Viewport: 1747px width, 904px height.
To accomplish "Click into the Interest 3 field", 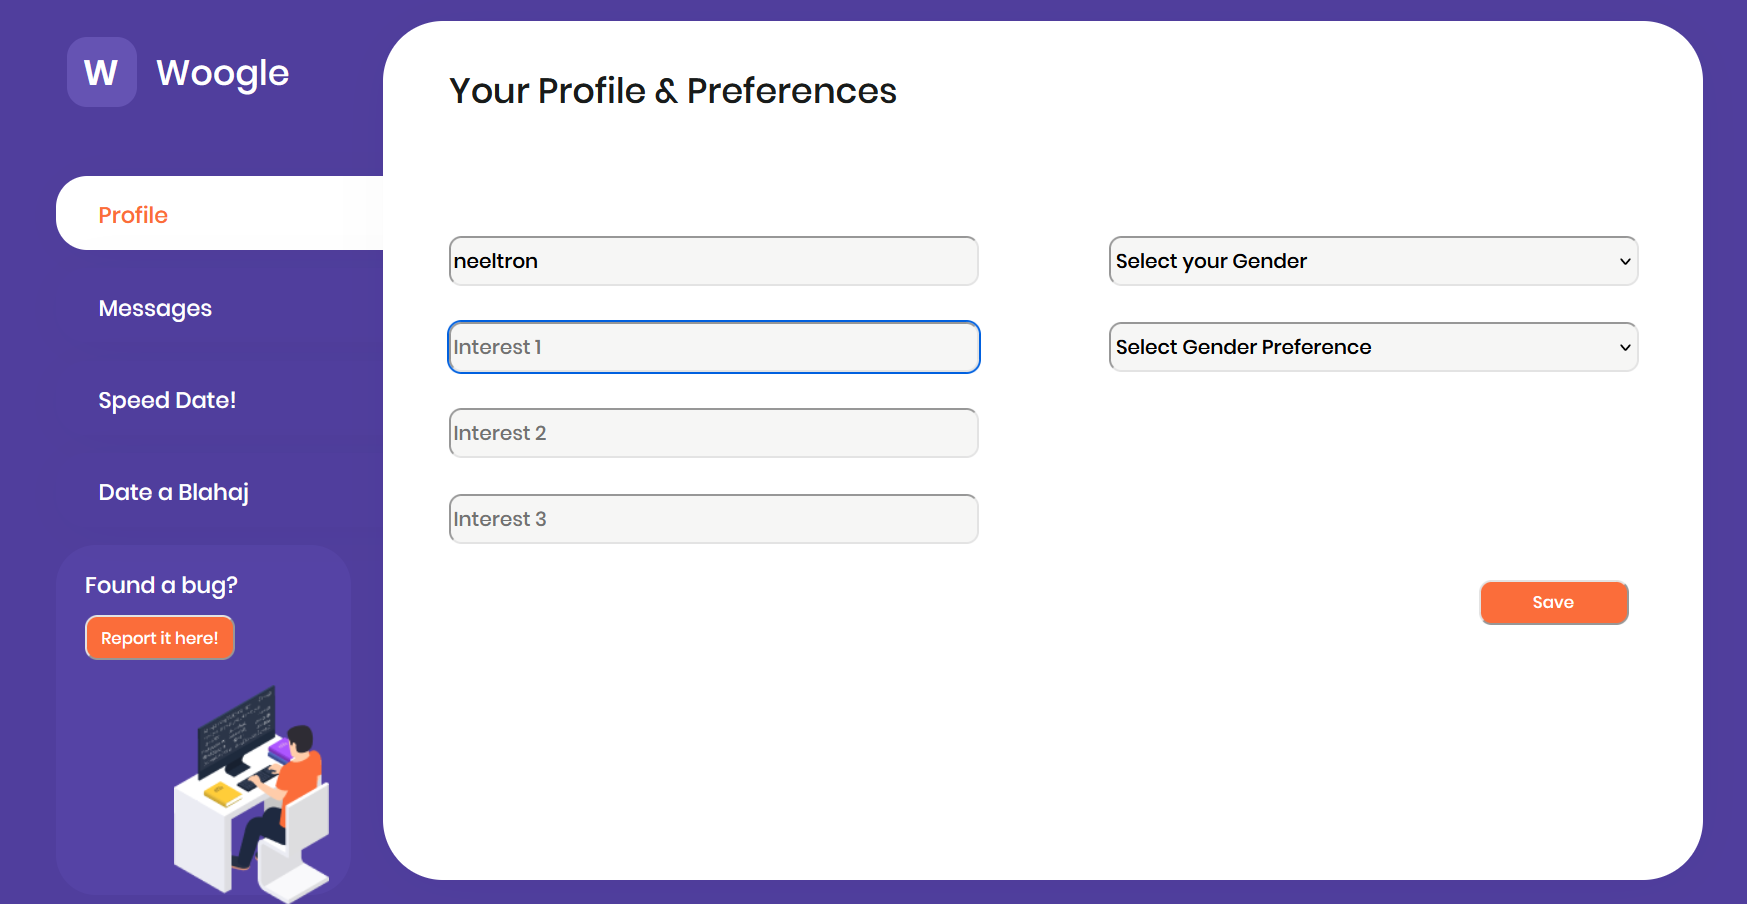I will [x=713, y=519].
